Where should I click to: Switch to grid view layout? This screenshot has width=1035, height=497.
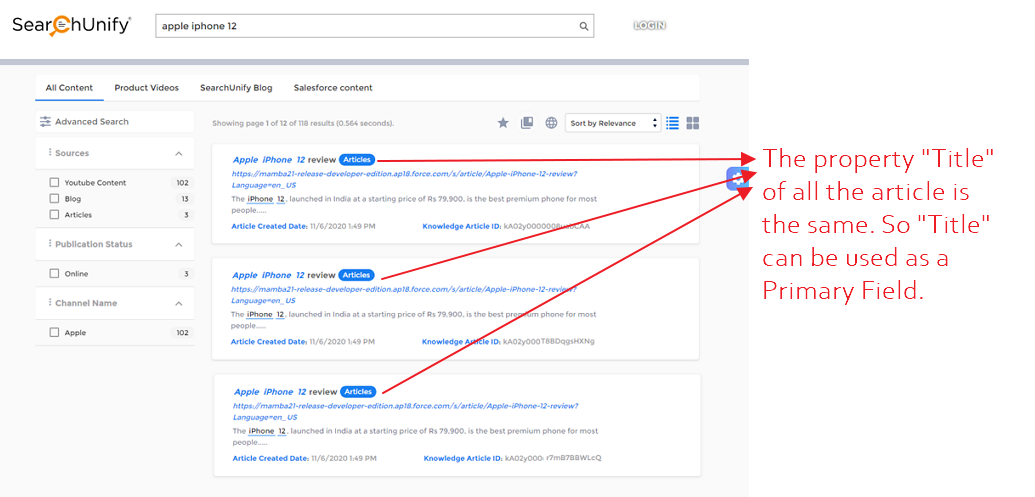[x=693, y=123]
